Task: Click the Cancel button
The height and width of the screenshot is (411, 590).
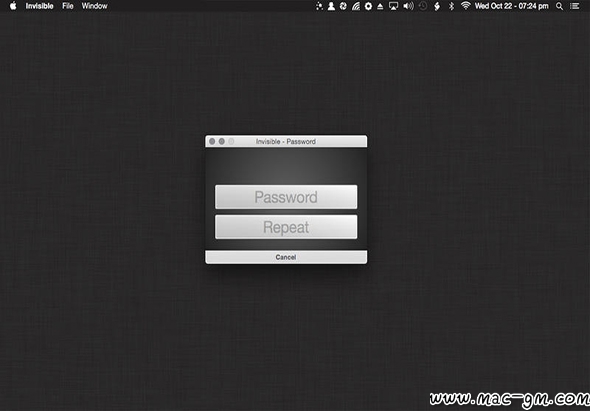Action: (286, 257)
